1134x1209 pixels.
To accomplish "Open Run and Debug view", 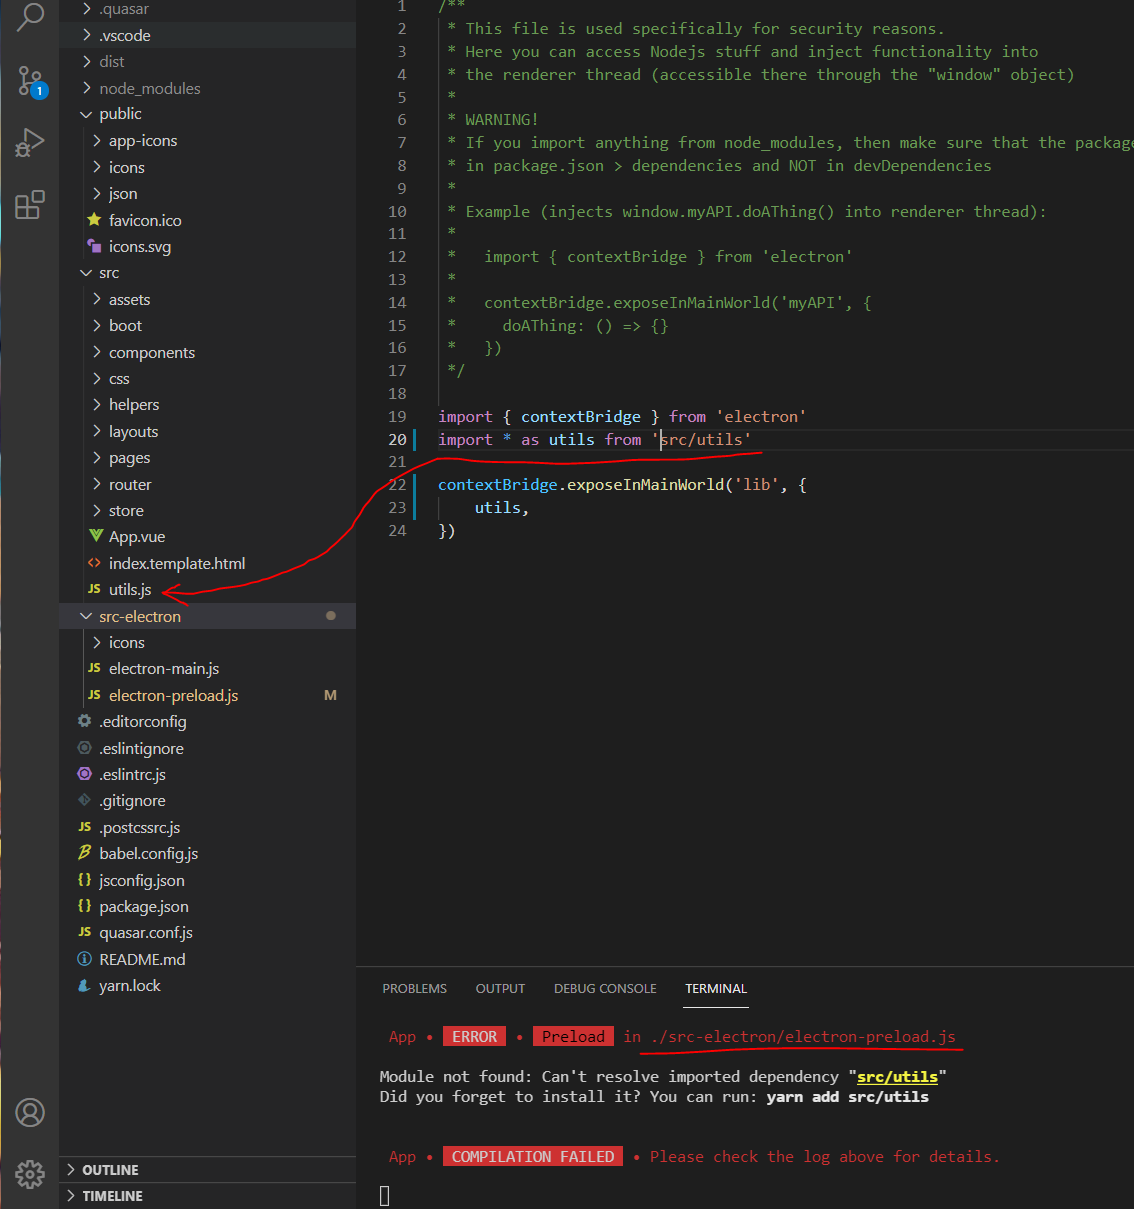I will point(30,143).
